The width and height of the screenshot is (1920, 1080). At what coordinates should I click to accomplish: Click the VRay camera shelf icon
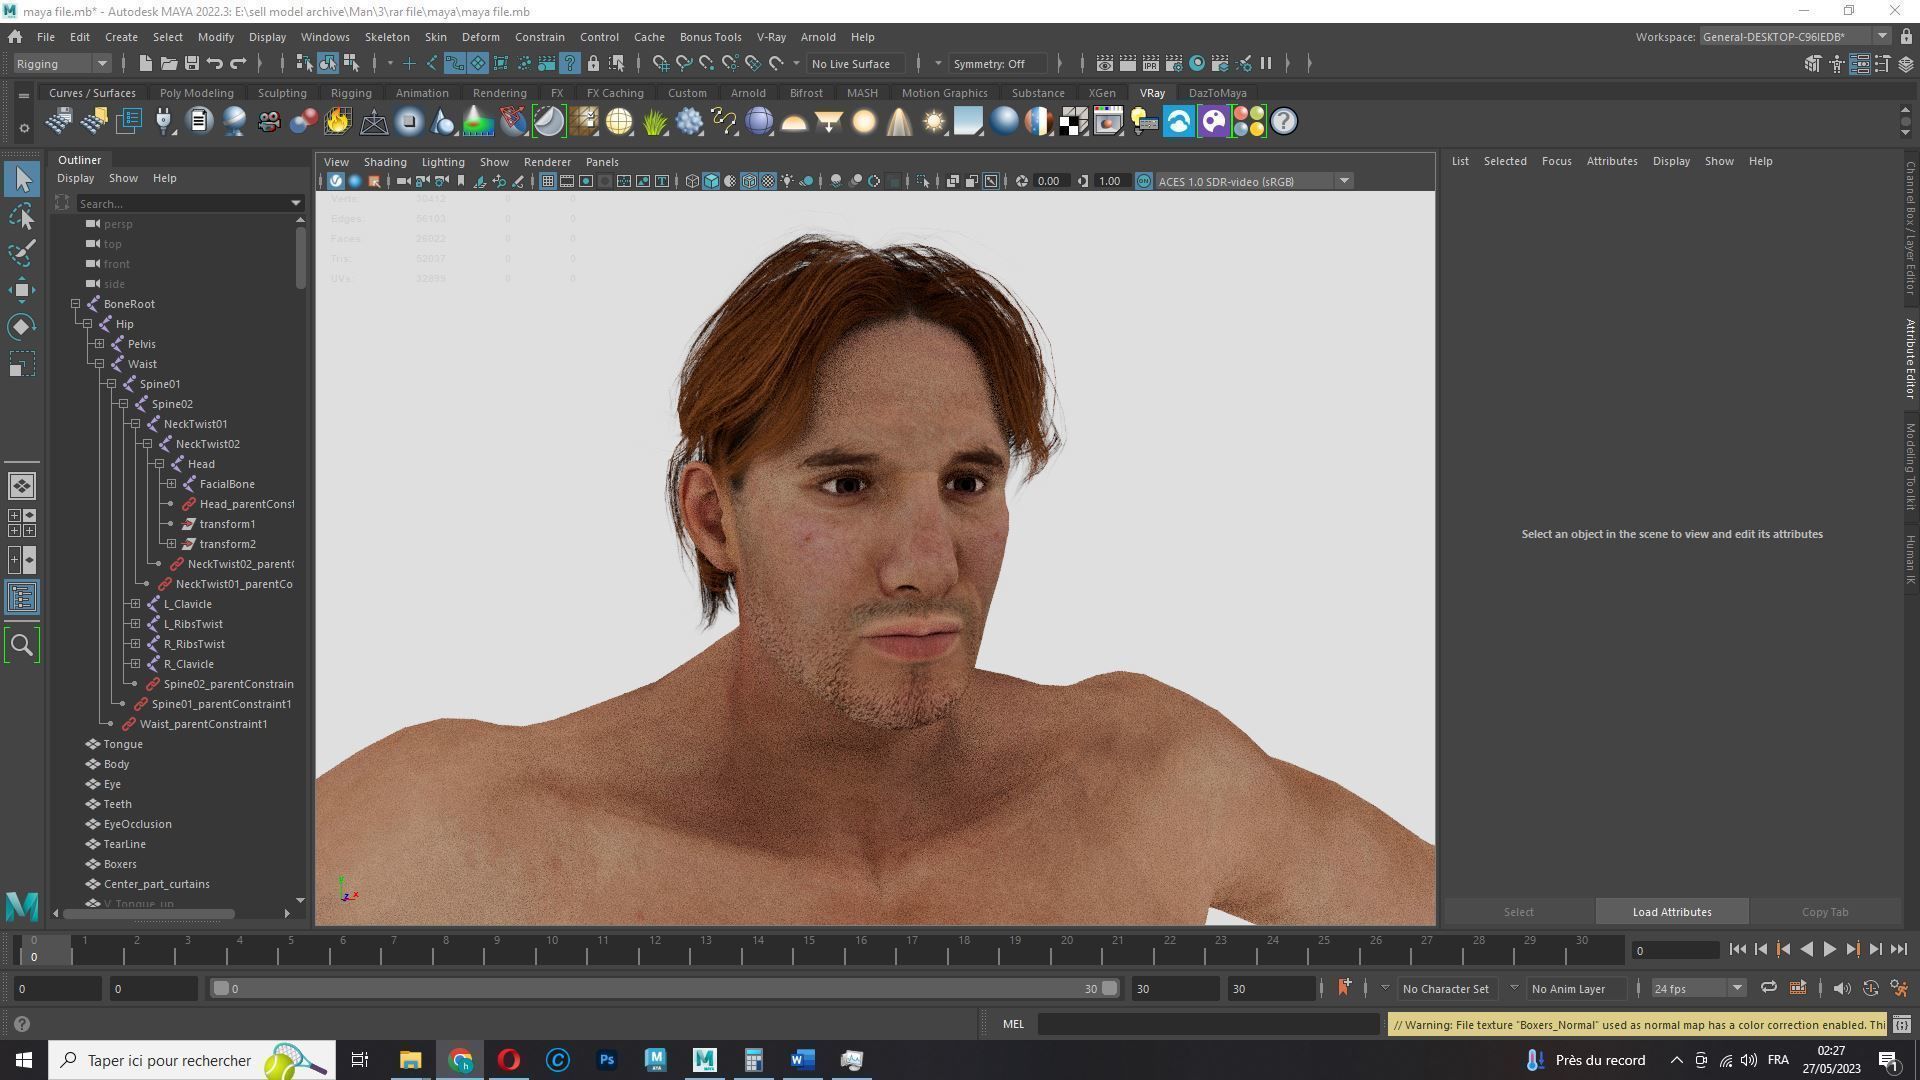(x=268, y=122)
